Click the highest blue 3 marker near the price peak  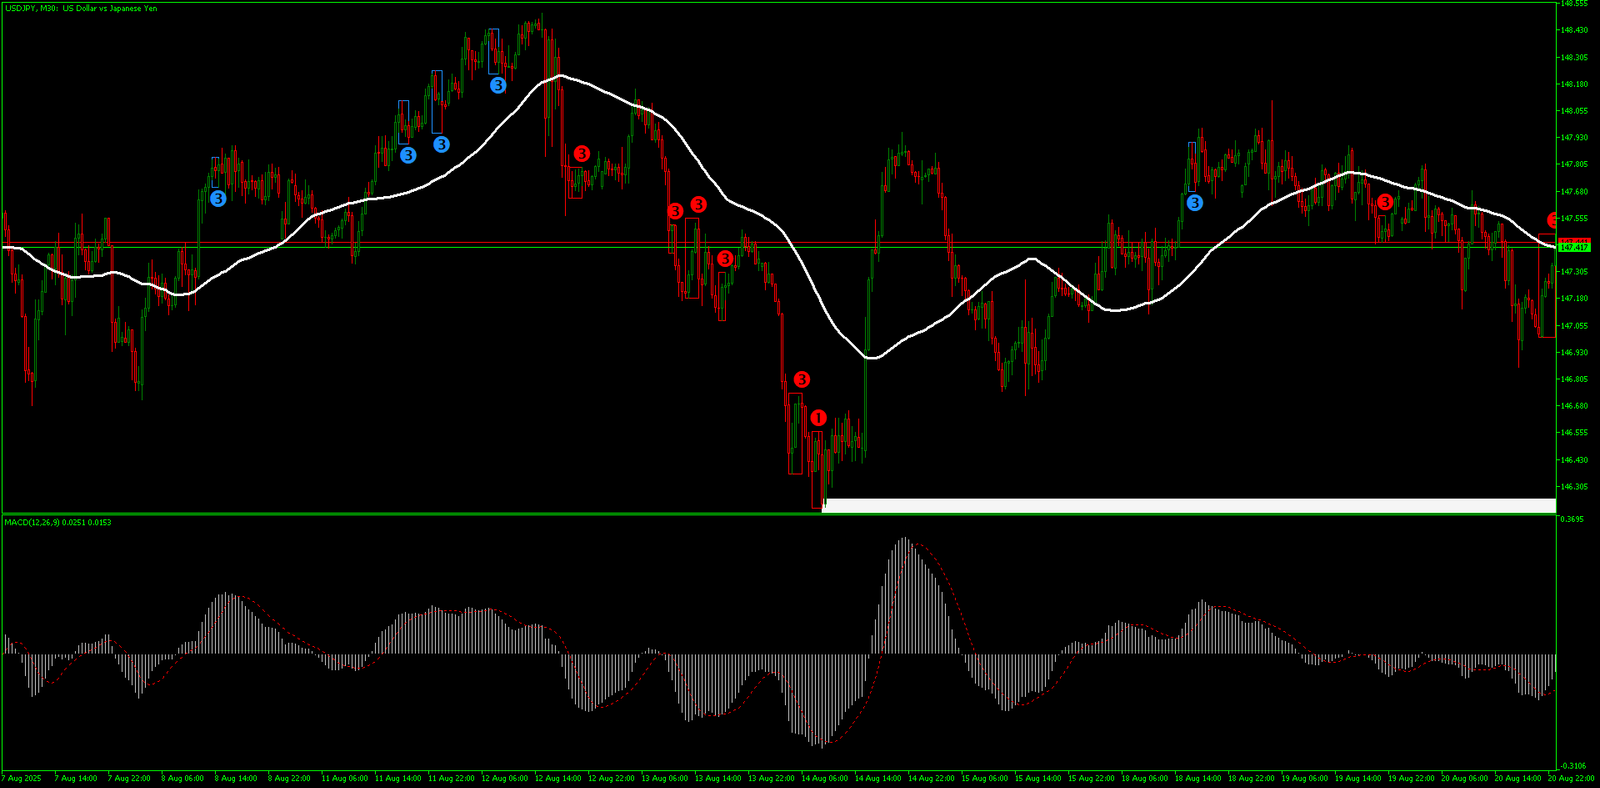tap(497, 86)
